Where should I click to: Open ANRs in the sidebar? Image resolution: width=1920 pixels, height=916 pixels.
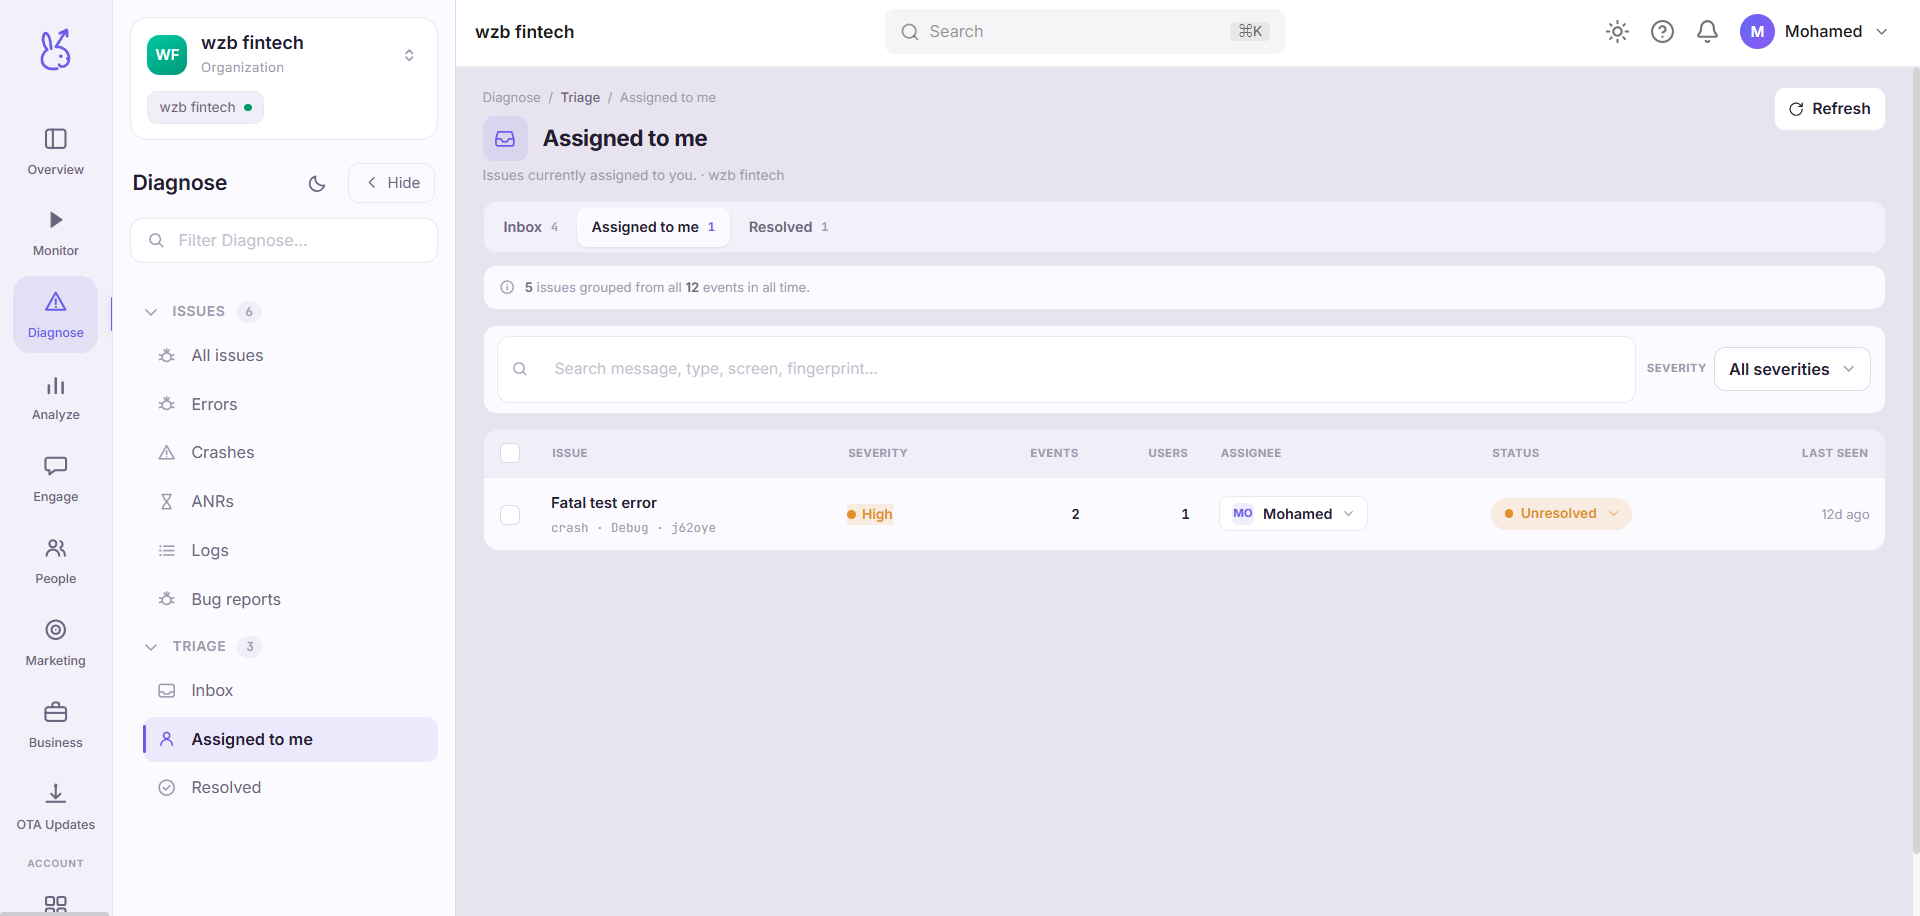(290, 502)
